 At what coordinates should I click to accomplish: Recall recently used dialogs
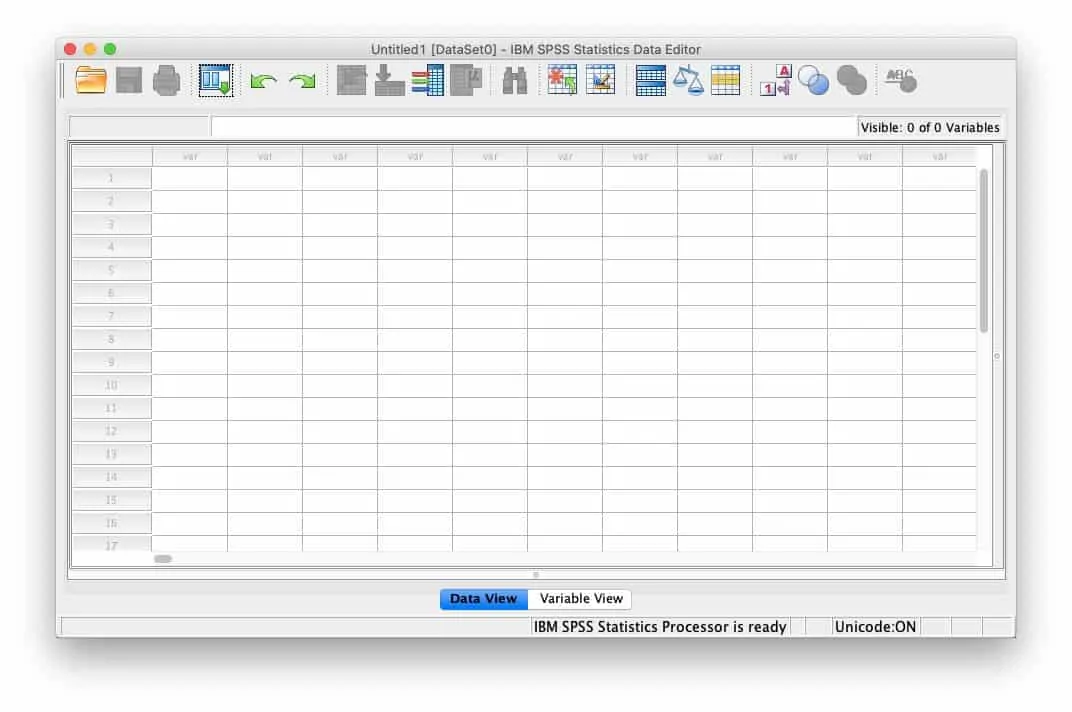click(x=215, y=80)
